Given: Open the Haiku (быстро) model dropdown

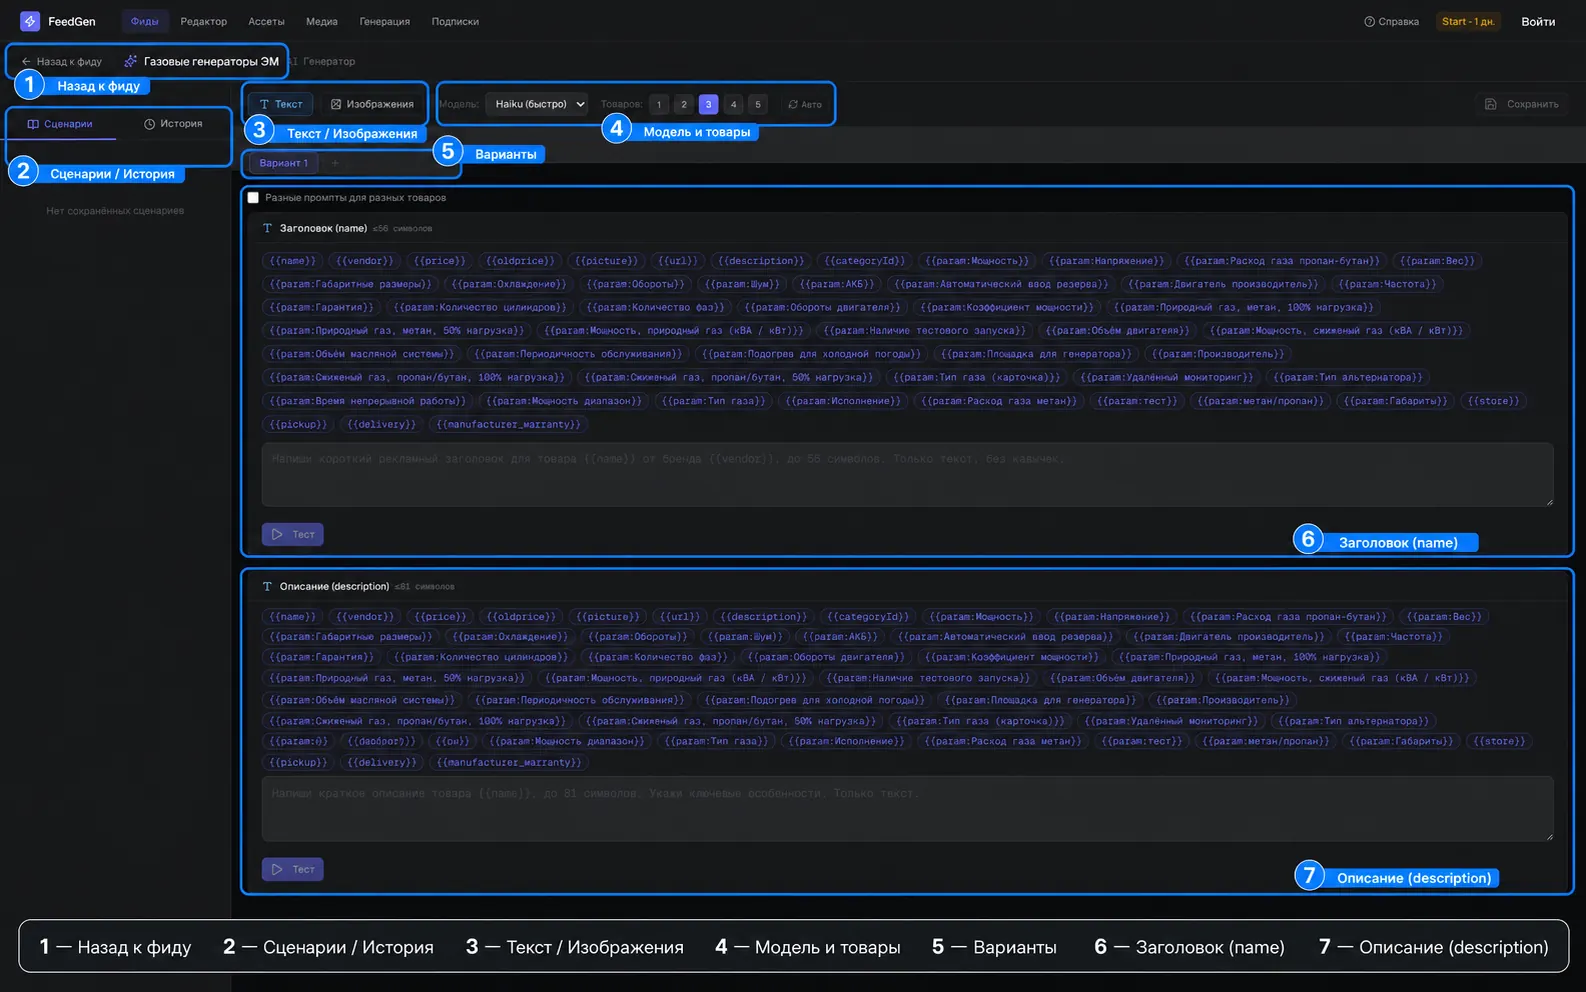Looking at the screenshot, I should pos(538,104).
